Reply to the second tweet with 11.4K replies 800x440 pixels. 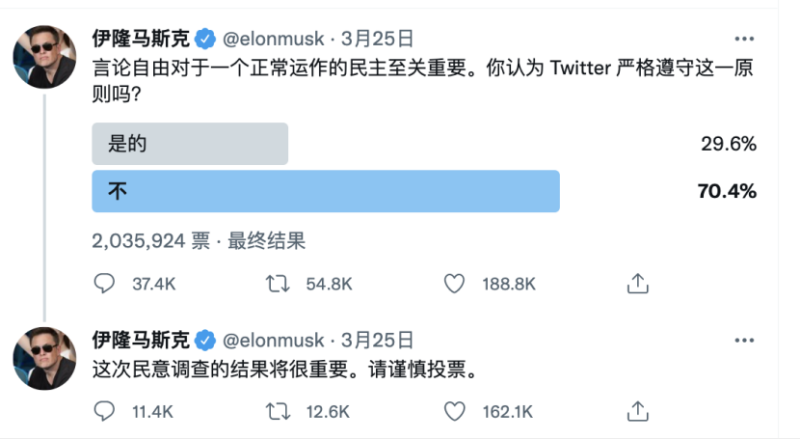(x=105, y=411)
